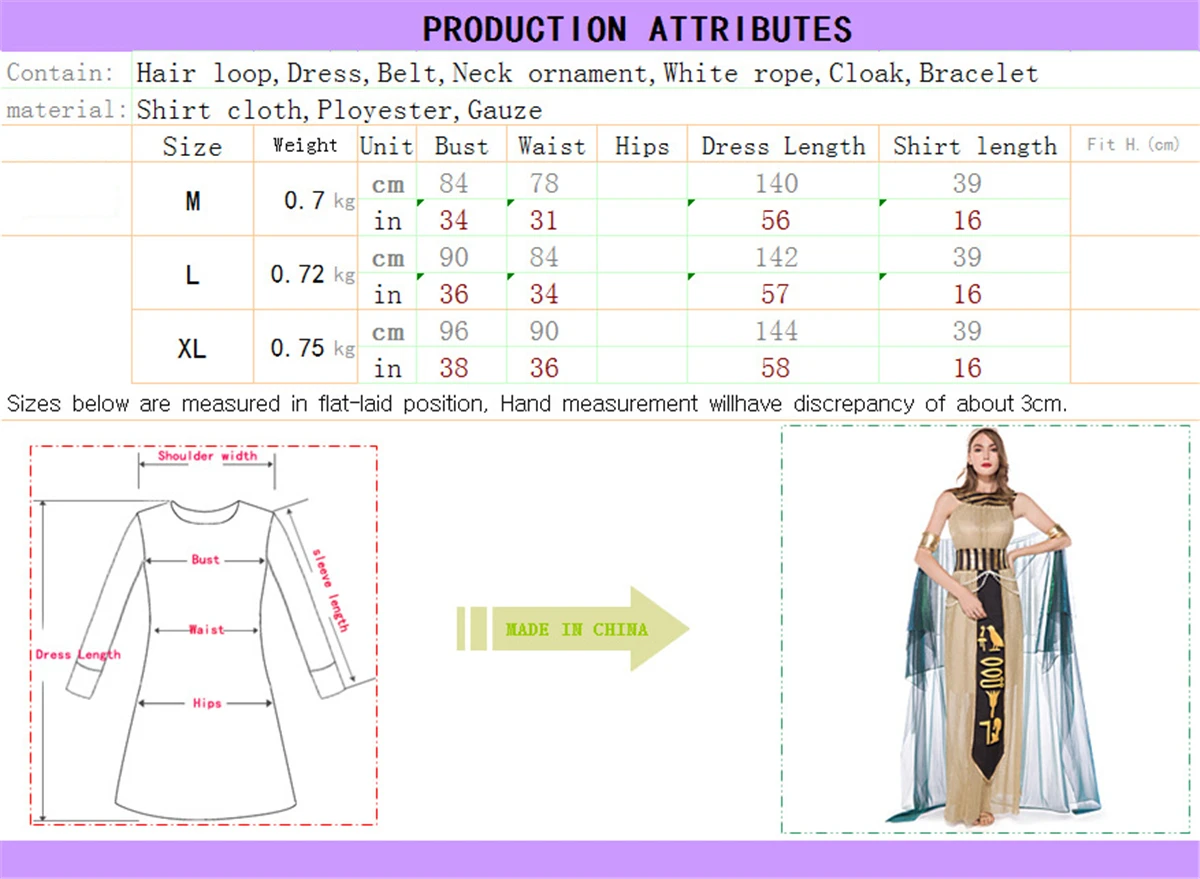The width and height of the screenshot is (1200, 879).
Task: Click the contained items list starting with Hair loop
Action: 587,73
